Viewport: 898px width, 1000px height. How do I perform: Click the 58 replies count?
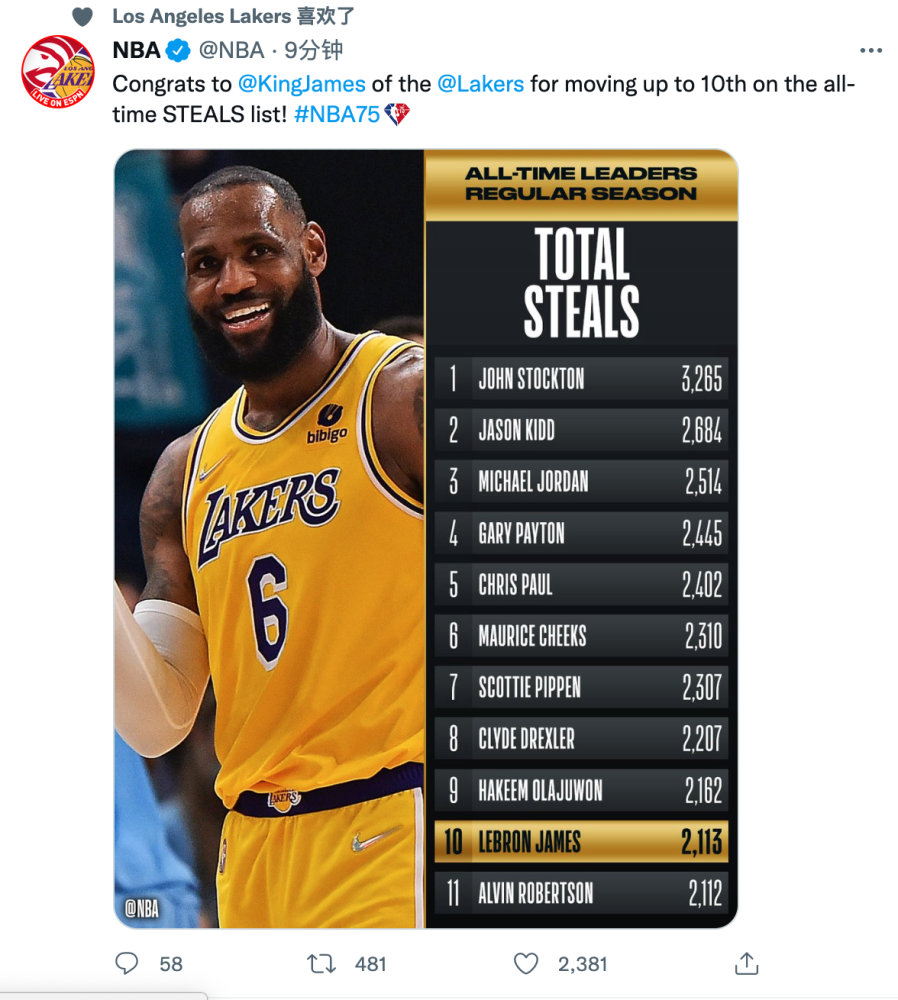point(171,963)
